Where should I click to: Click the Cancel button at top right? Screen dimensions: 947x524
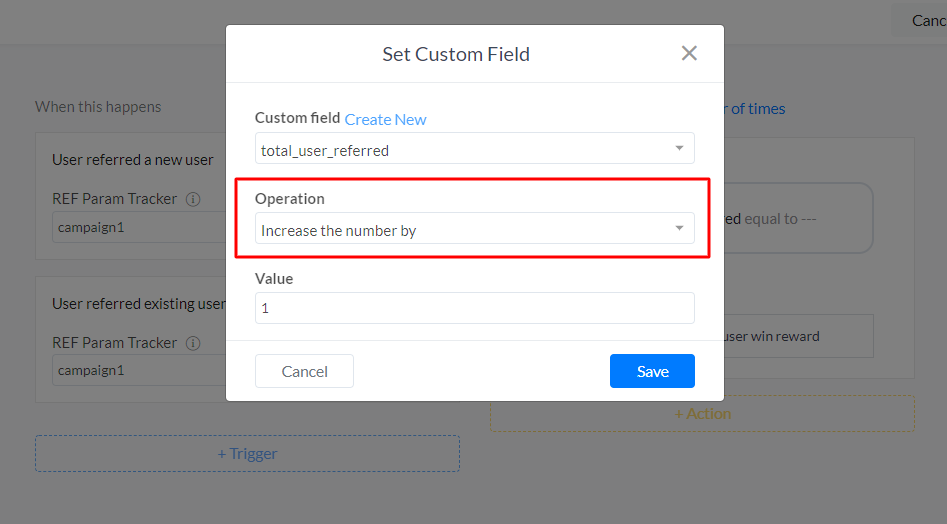[x=927, y=20]
